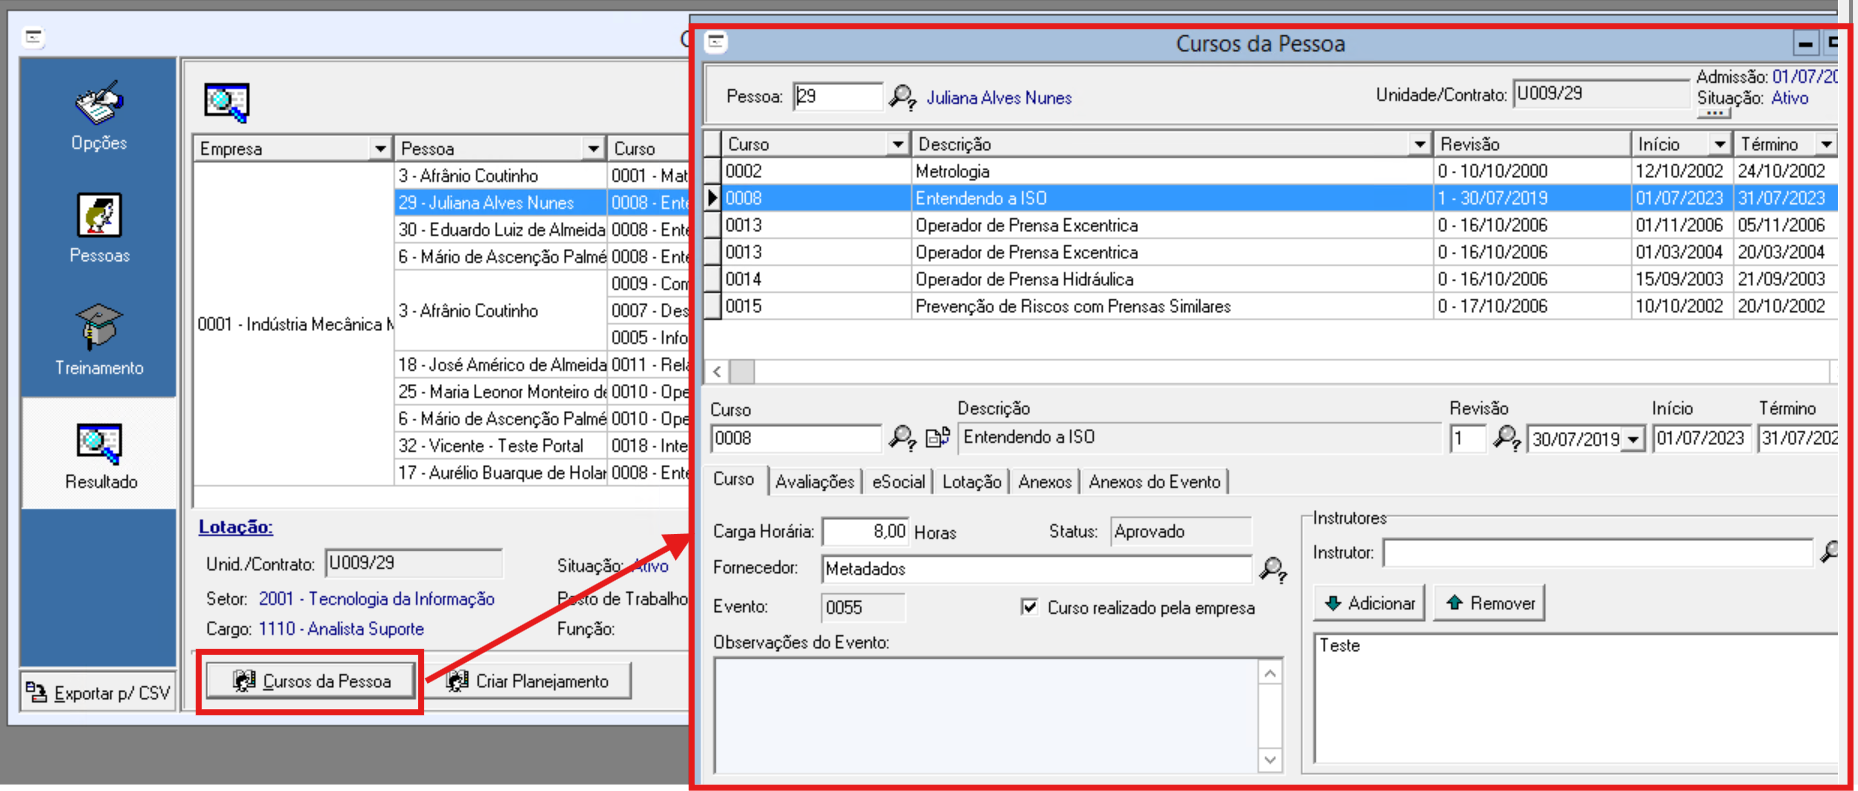Click the course details icon beside Curso search
Image resolution: width=1858 pixels, height=791 pixels.
pos(937,438)
